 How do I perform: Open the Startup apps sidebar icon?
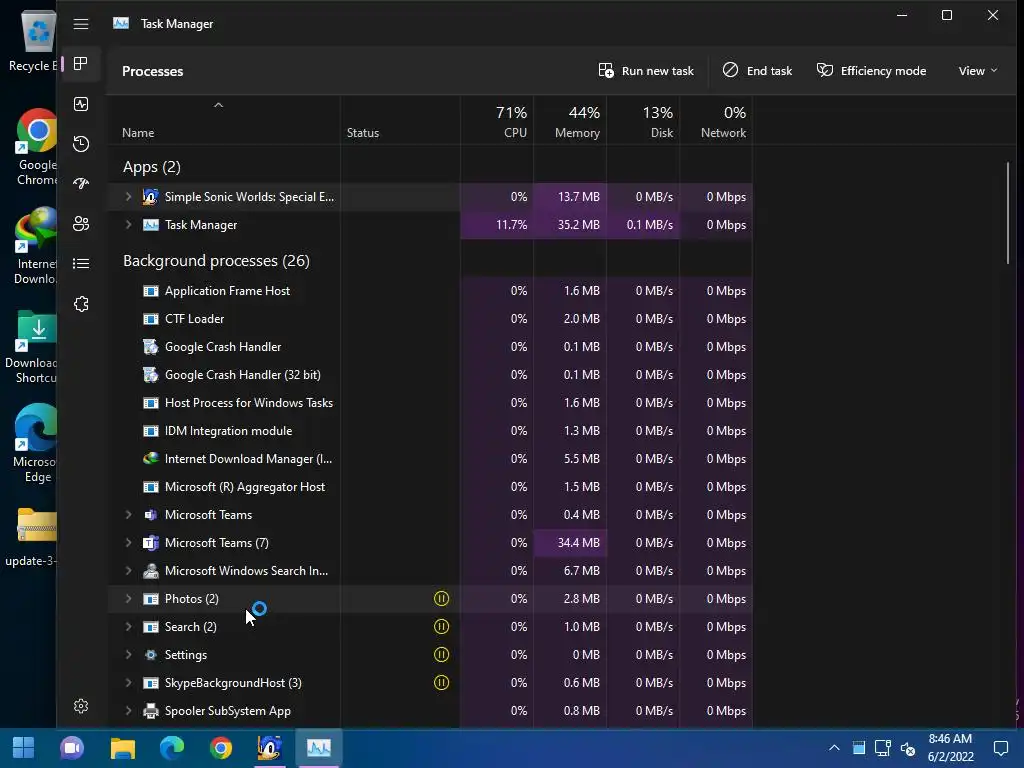tap(81, 184)
